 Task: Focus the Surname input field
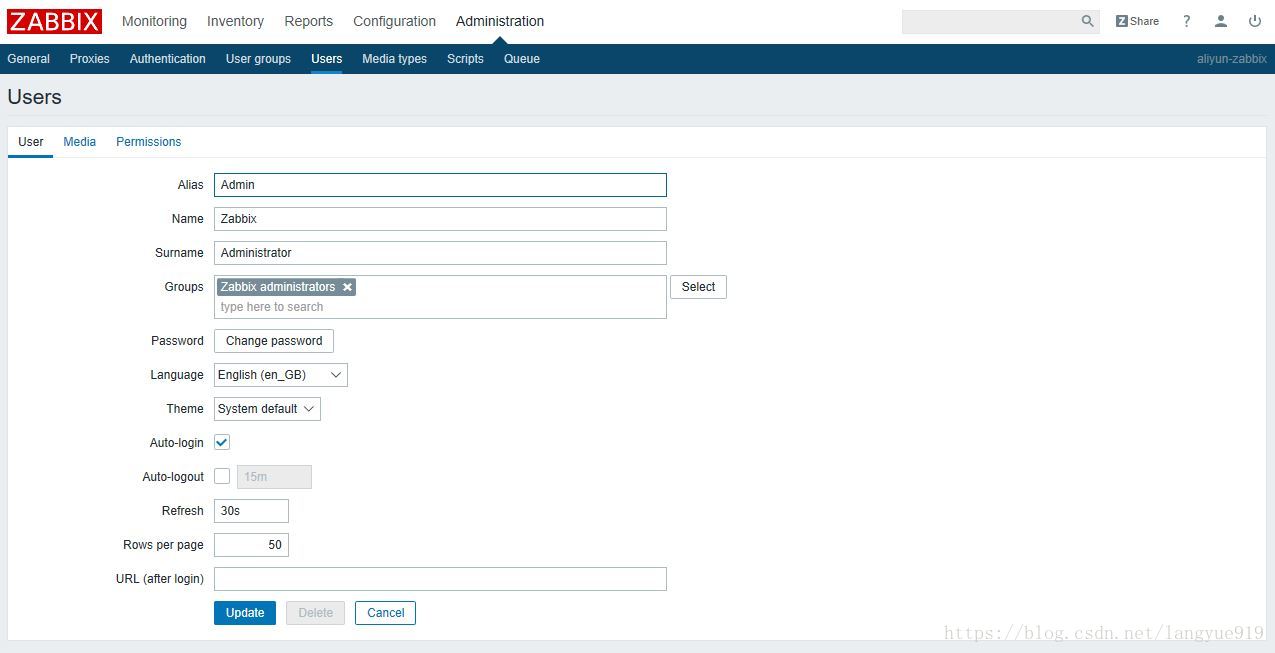(440, 253)
